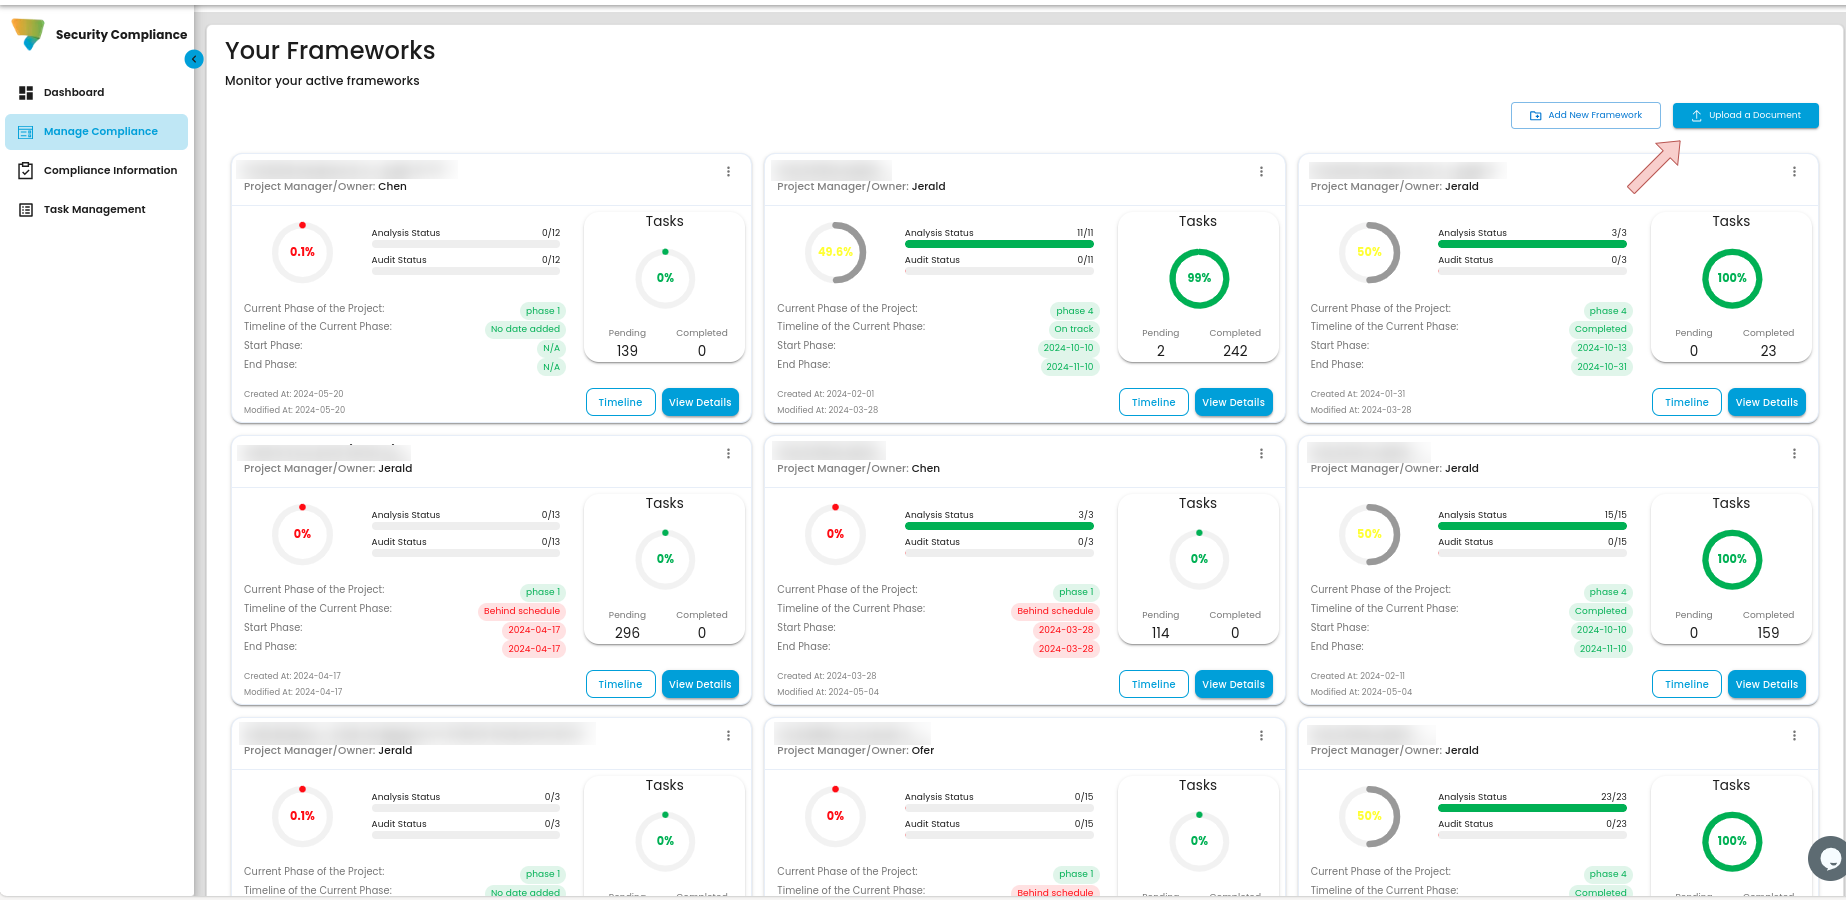Open kebab menu on card with 242 completed tasks
1846x900 pixels.
pyautogui.click(x=1261, y=172)
